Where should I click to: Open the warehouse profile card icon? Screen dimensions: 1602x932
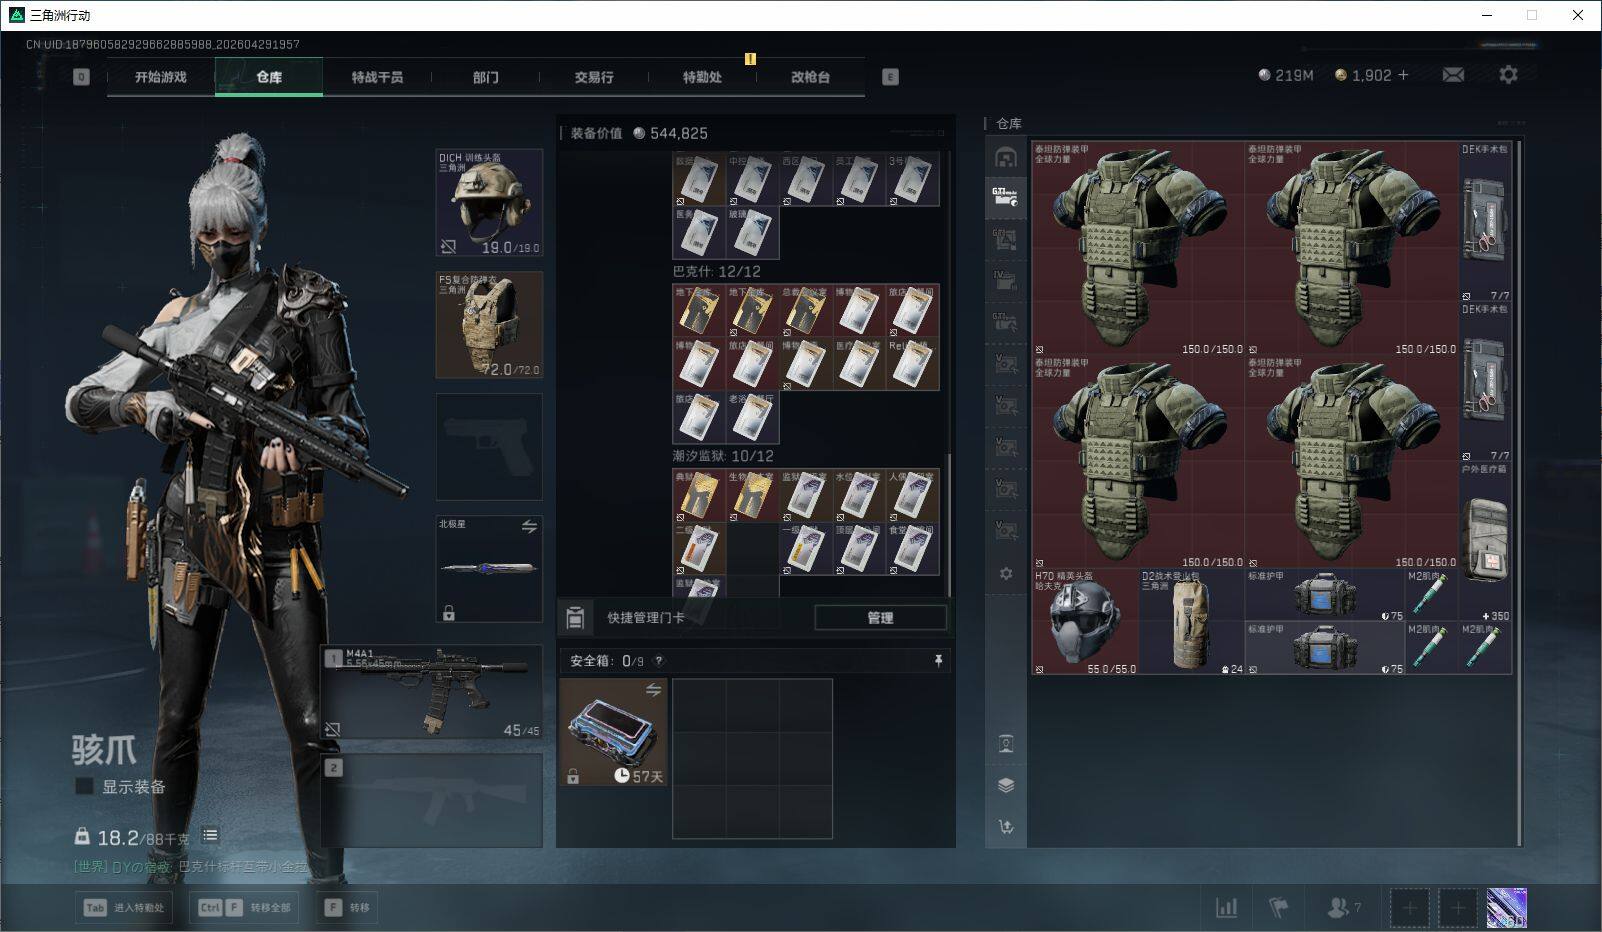1006,744
